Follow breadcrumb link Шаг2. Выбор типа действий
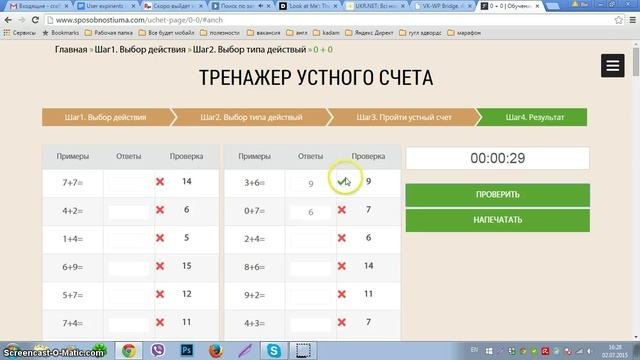This screenshot has width=640, height=360. (249, 49)
